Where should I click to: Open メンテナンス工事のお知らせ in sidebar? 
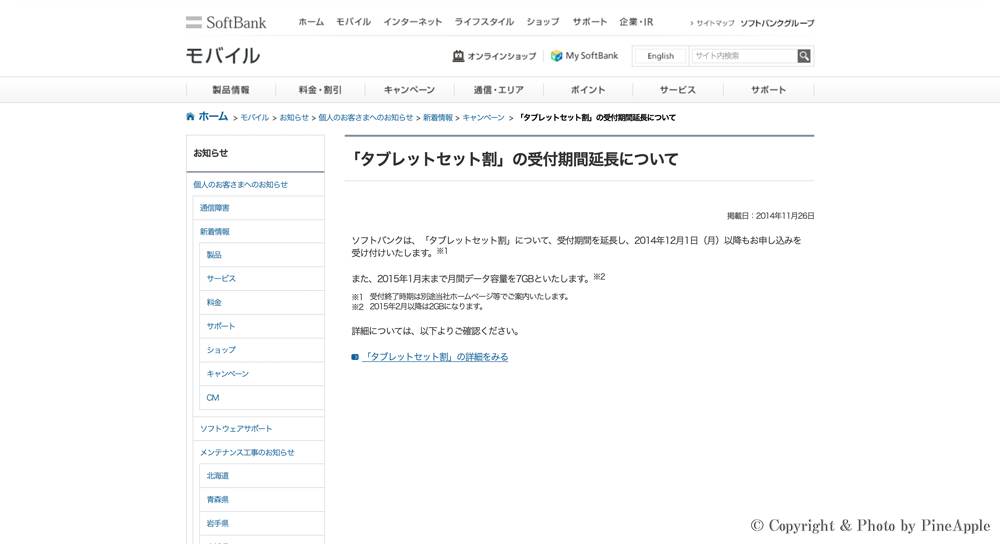pos(247,452)
